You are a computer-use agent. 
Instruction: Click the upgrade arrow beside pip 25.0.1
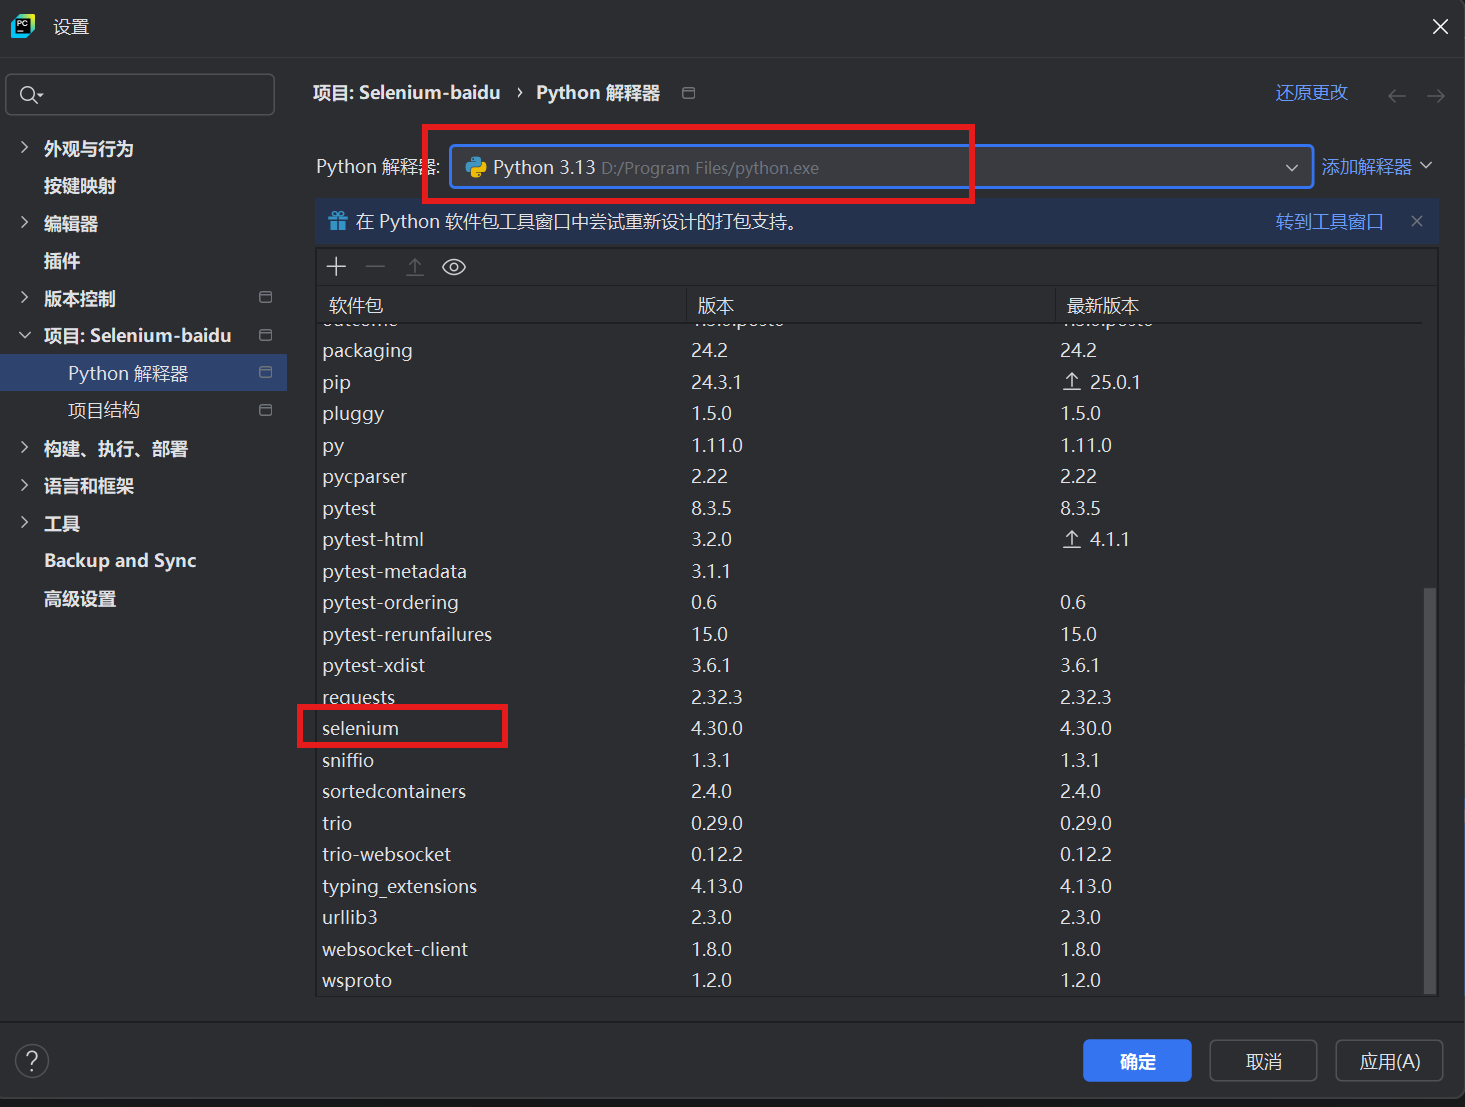click(1072, 381)
